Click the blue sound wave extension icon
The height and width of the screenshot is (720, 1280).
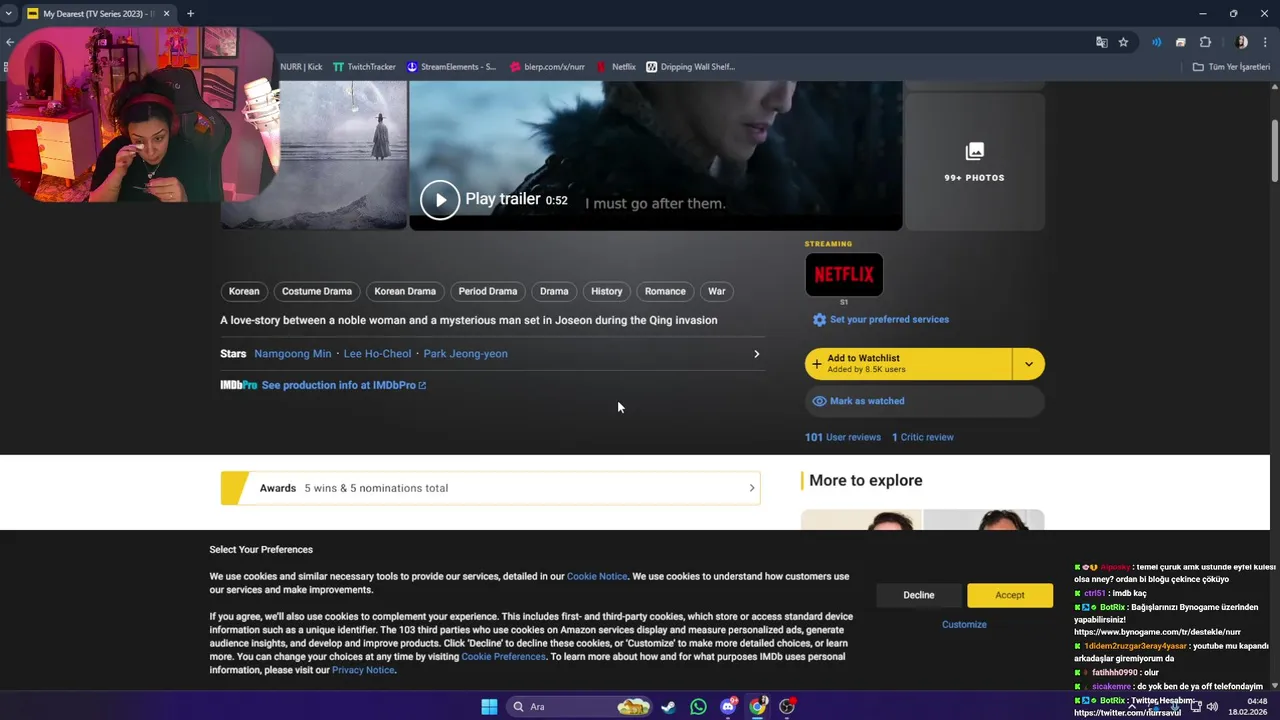click(1156, 42)
